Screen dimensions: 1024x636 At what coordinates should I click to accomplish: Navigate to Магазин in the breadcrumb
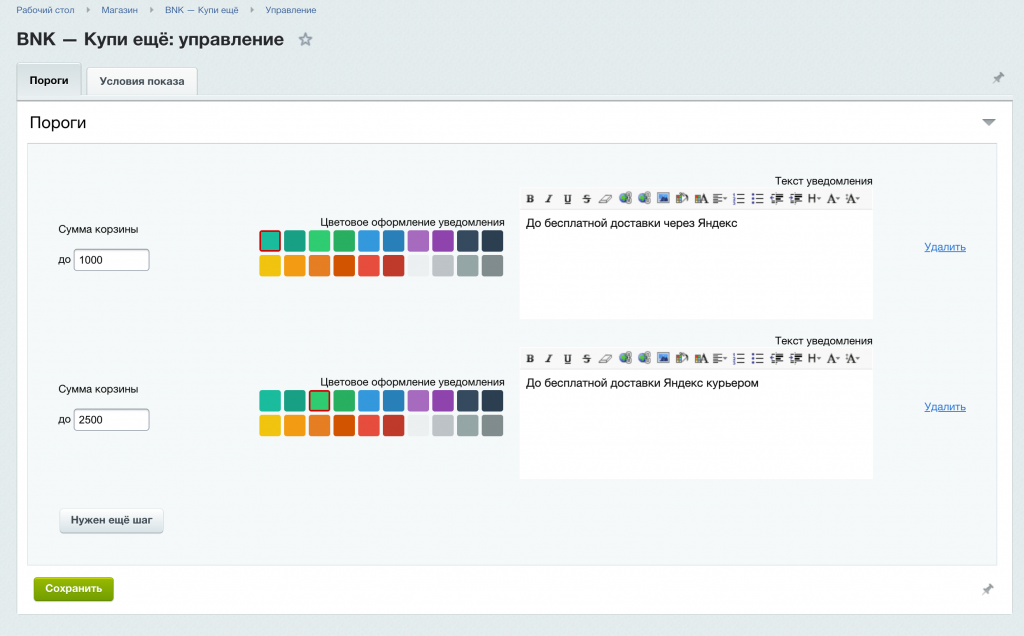(120, 10)
